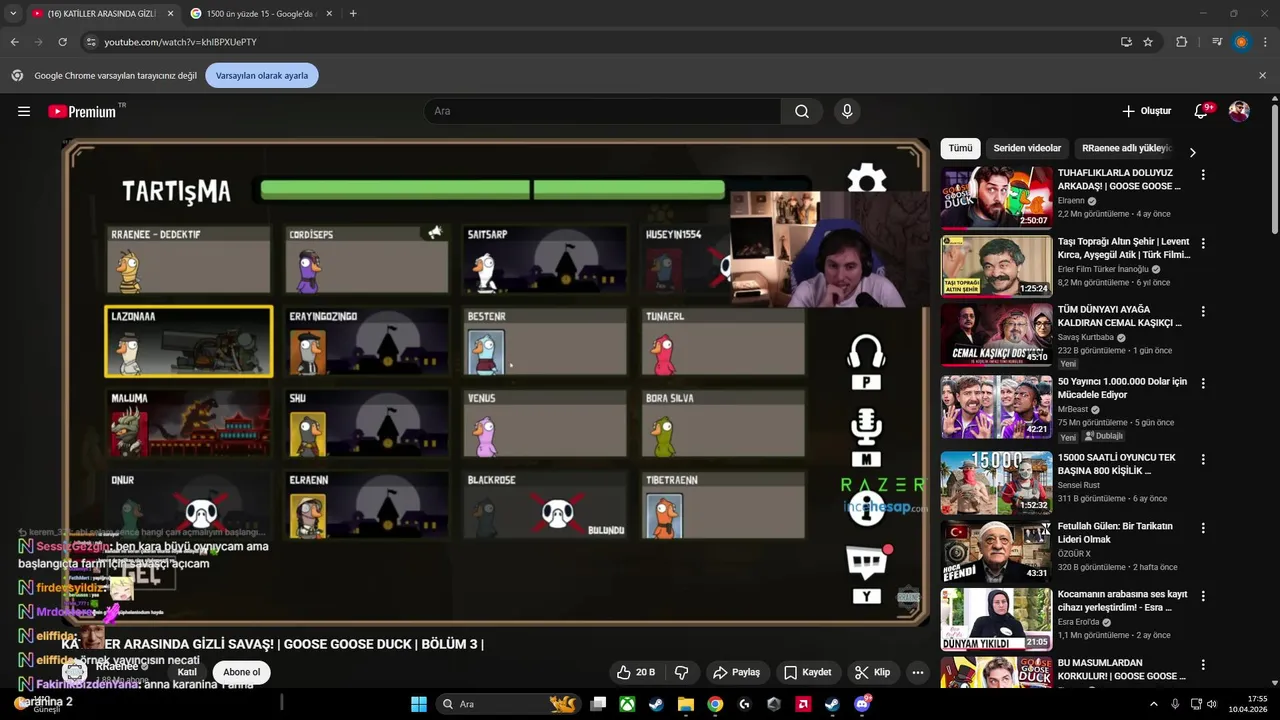Create a clip with Klip button
Screen dimensions: 1280x720
(872, 672)
